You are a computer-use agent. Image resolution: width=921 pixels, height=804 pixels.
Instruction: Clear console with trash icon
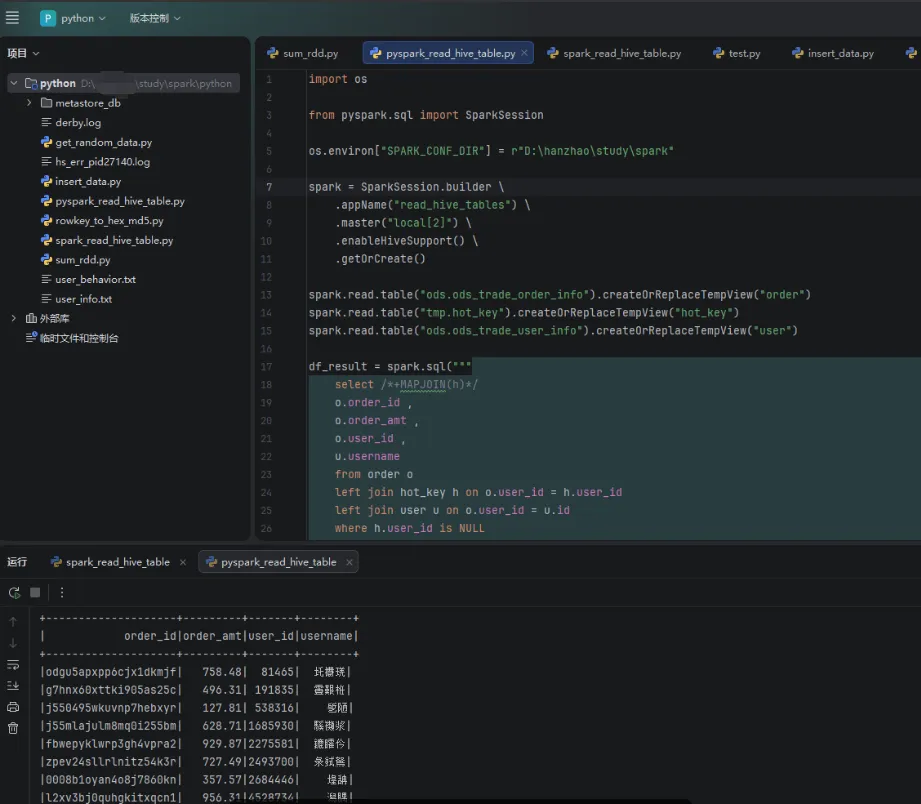[x=13, y=728]
